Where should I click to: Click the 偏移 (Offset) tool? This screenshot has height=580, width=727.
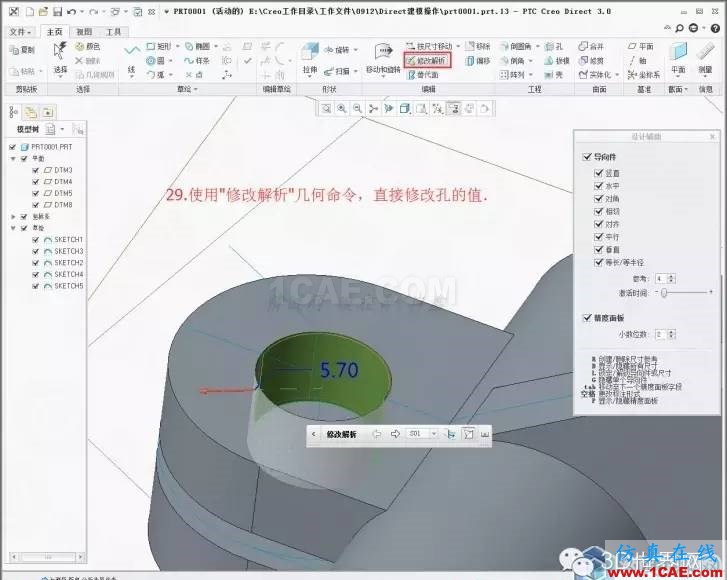point(478,61)
